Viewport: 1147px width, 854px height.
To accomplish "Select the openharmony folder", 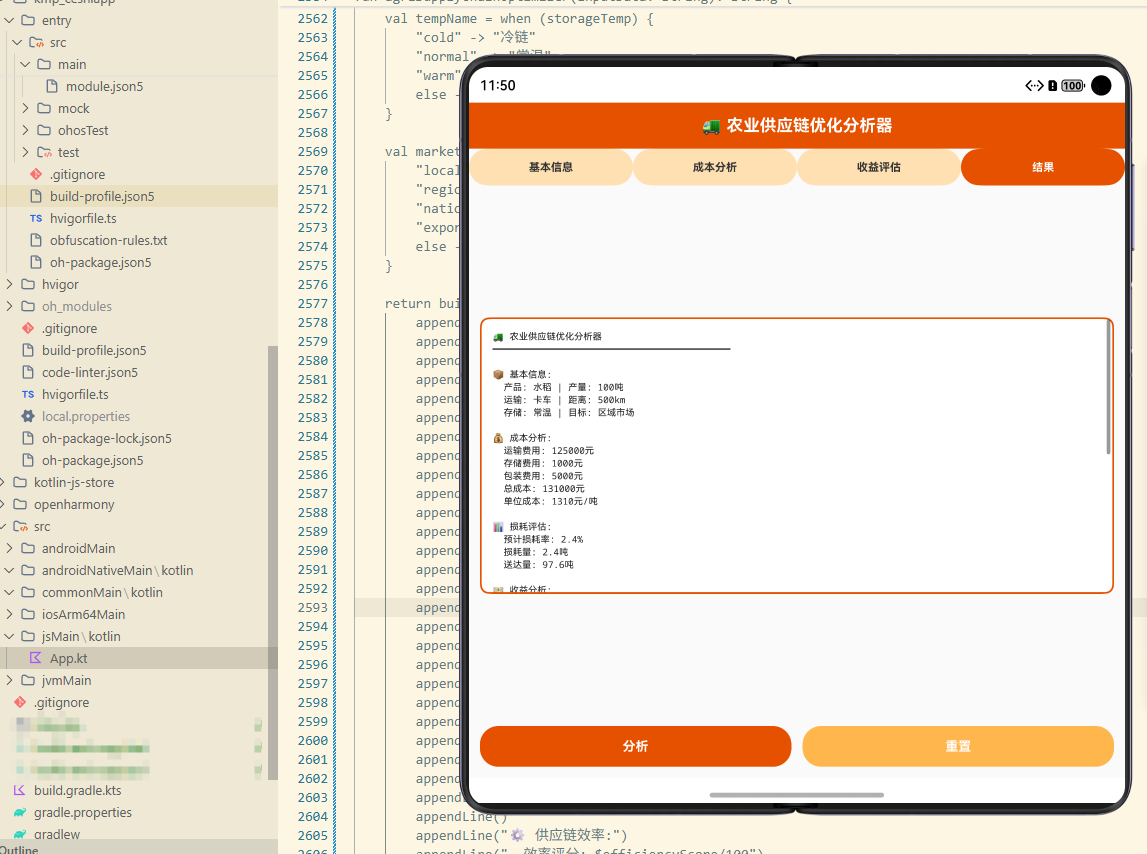I will pyautogui.click(x=74, y=504).
